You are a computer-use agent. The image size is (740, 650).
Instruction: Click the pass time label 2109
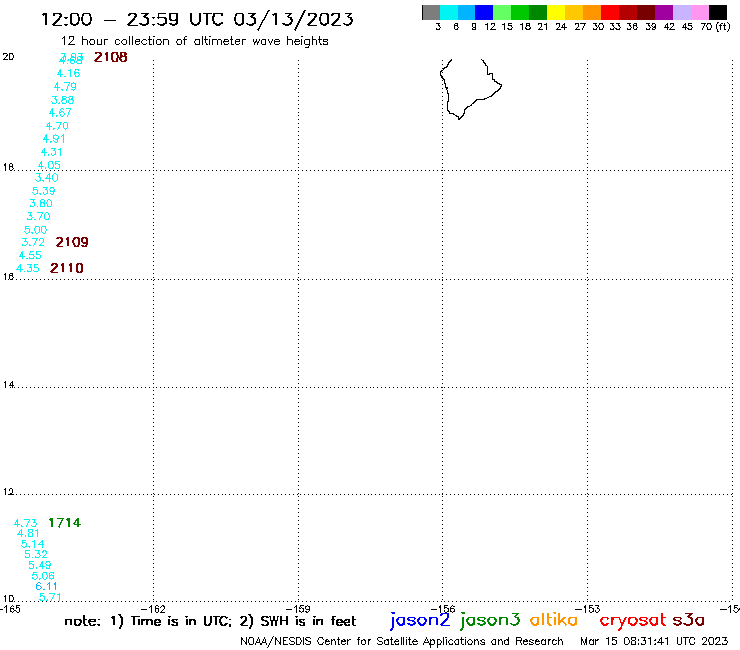72,242
